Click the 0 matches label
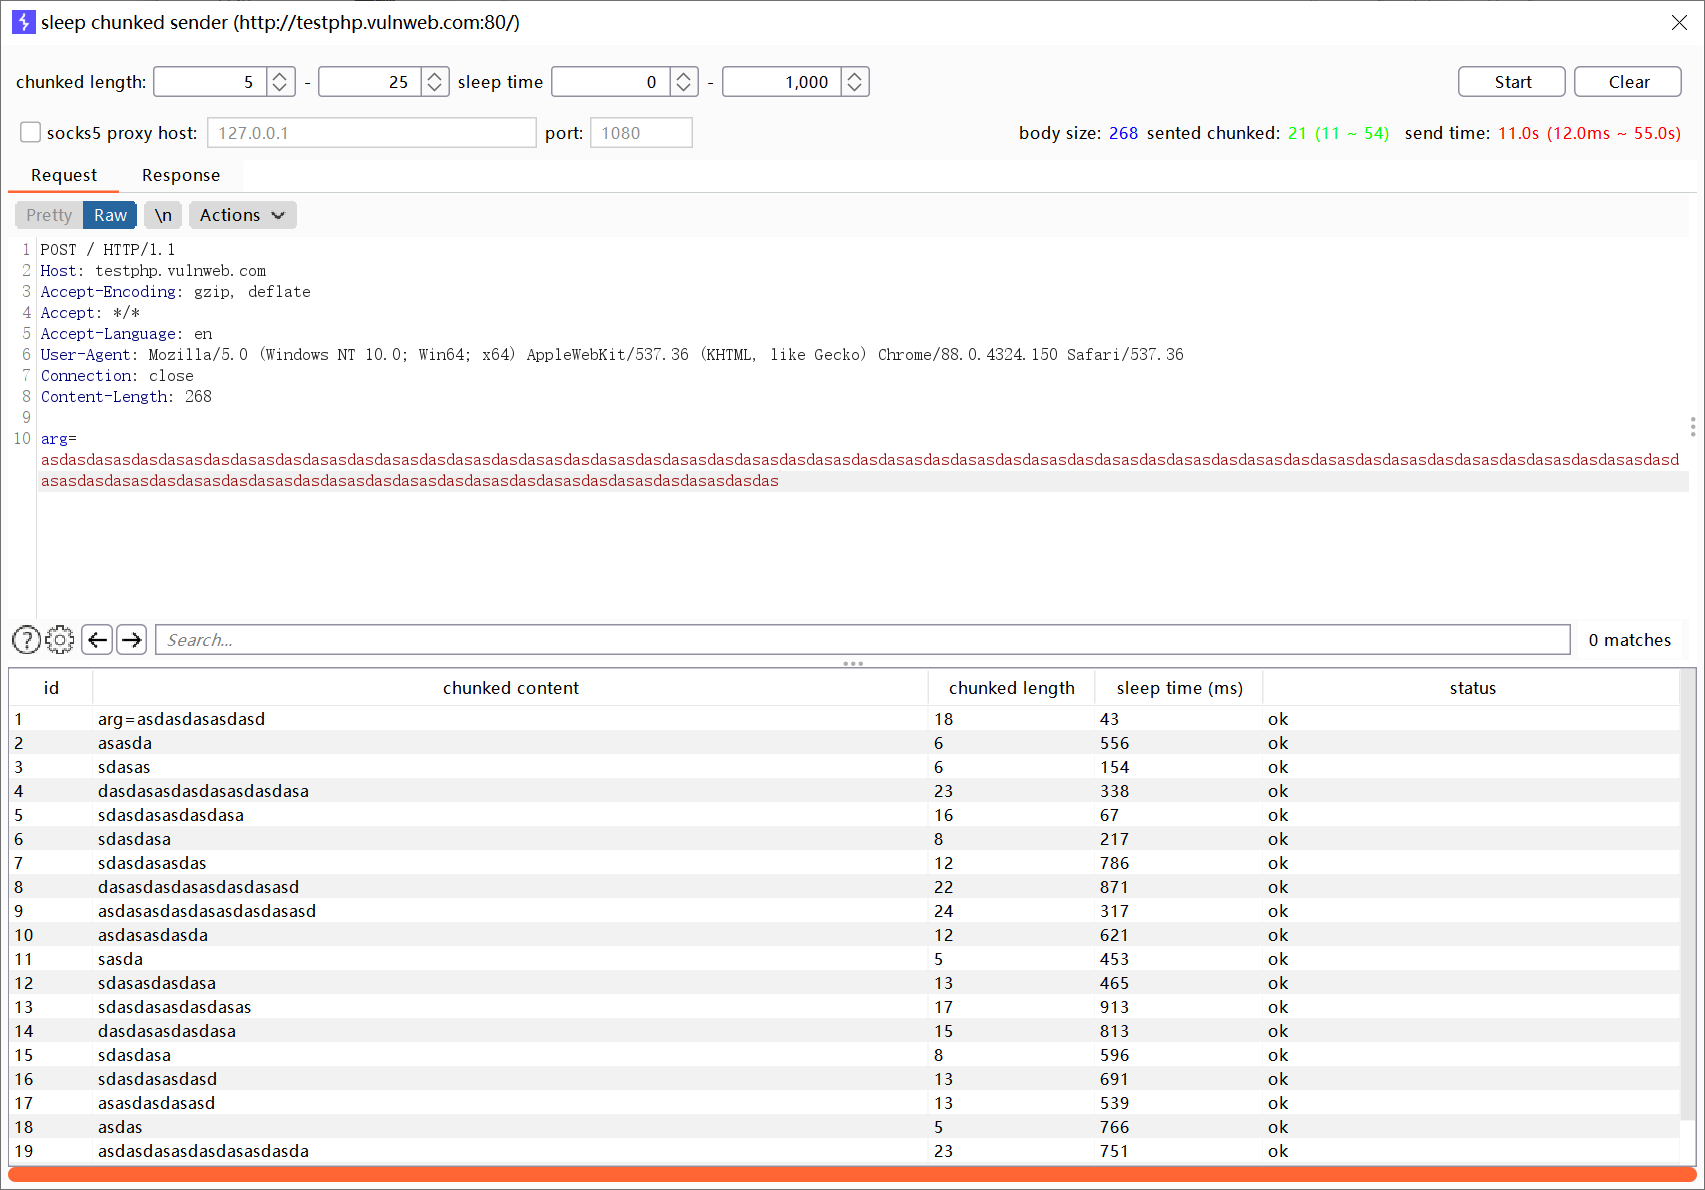The image size is (1705, 1190). click(1629, 640)
